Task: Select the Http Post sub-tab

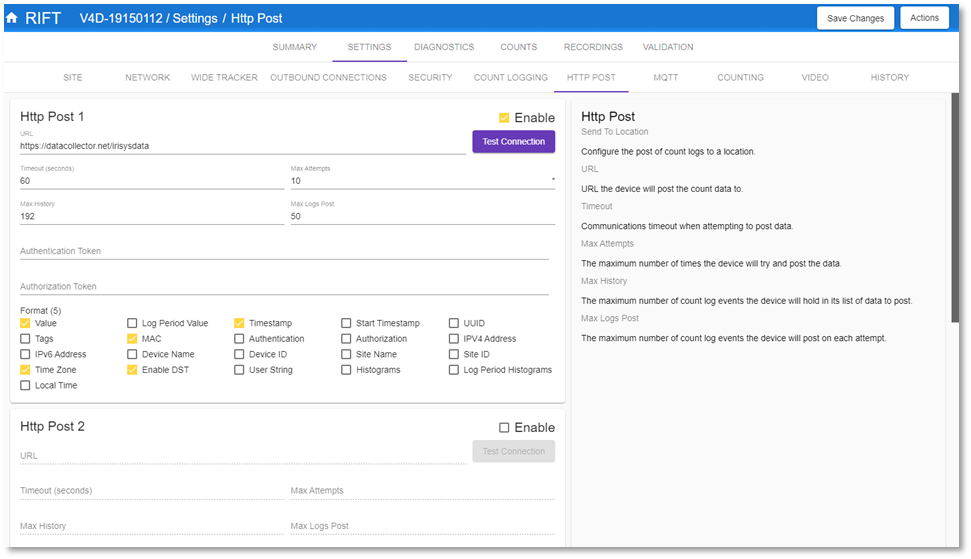Action: click(591, 77)
